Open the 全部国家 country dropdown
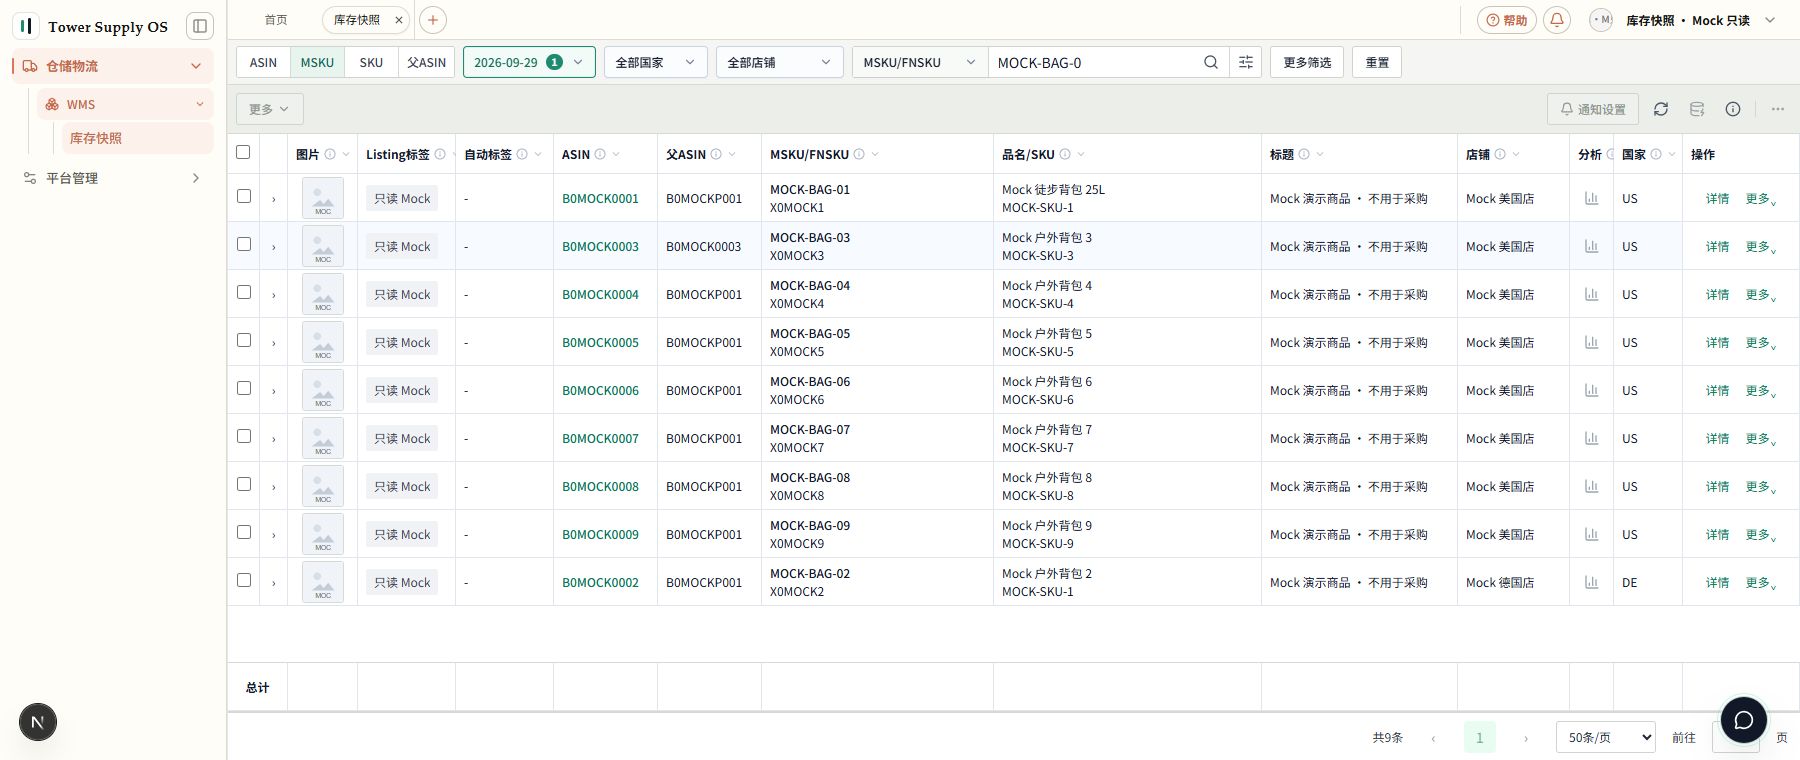This screenshot has width=1800, height=760. (x=656, y=62)
